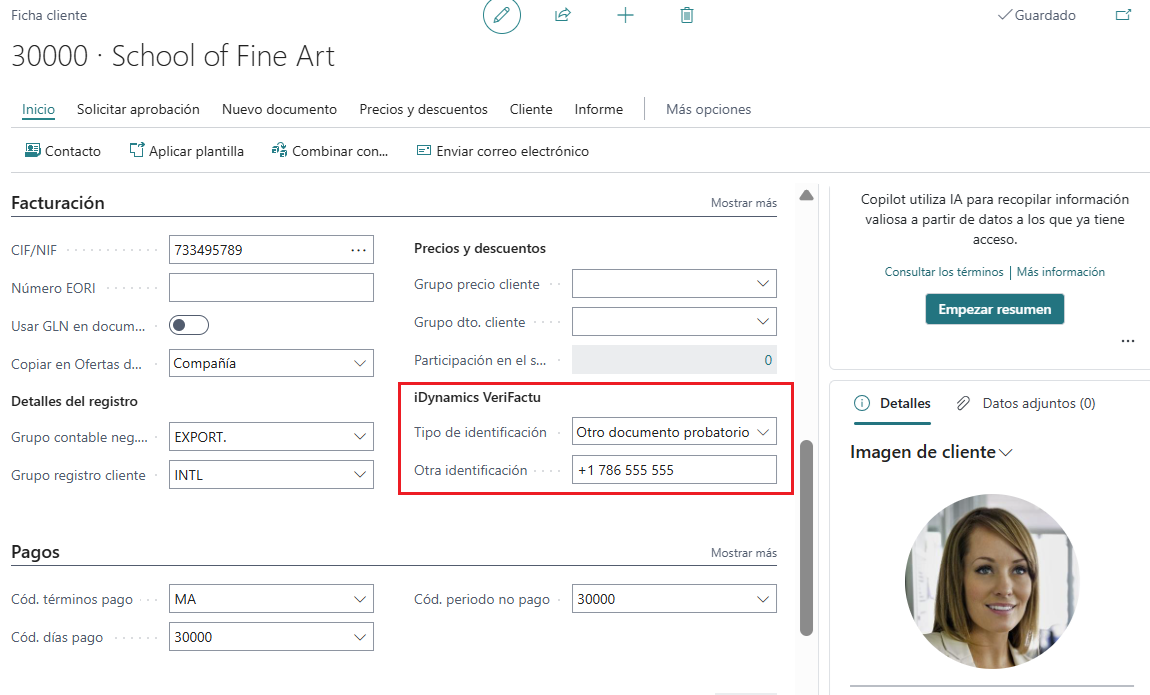Click the Contacto action icon
The image size is (1150, 695).
tap(33, 151)
